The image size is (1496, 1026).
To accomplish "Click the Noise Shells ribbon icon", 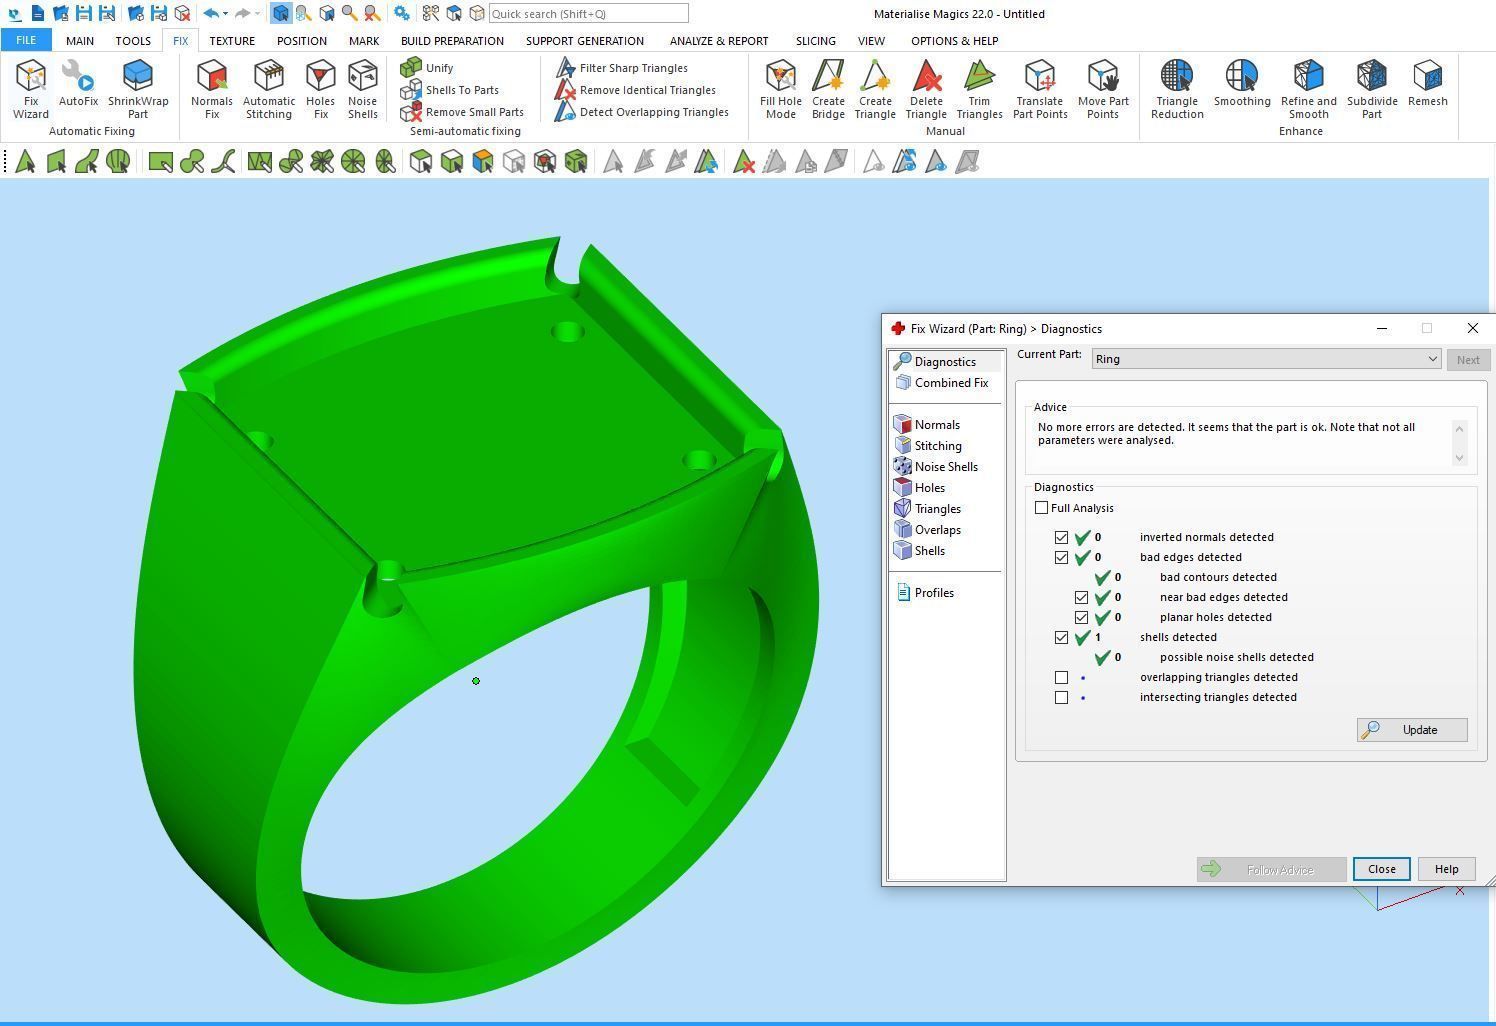I will 362,89.
